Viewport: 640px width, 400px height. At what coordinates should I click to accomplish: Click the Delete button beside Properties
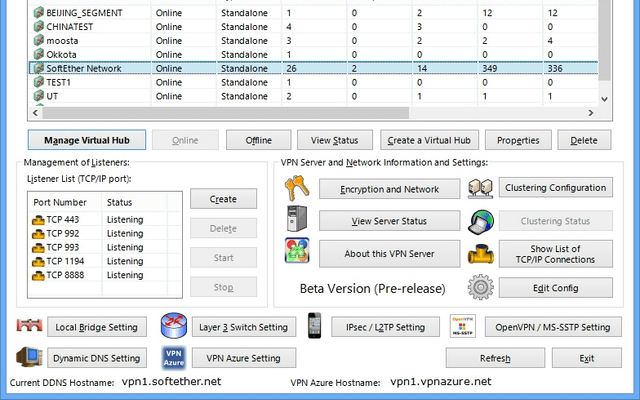click(x=584, y=140)
